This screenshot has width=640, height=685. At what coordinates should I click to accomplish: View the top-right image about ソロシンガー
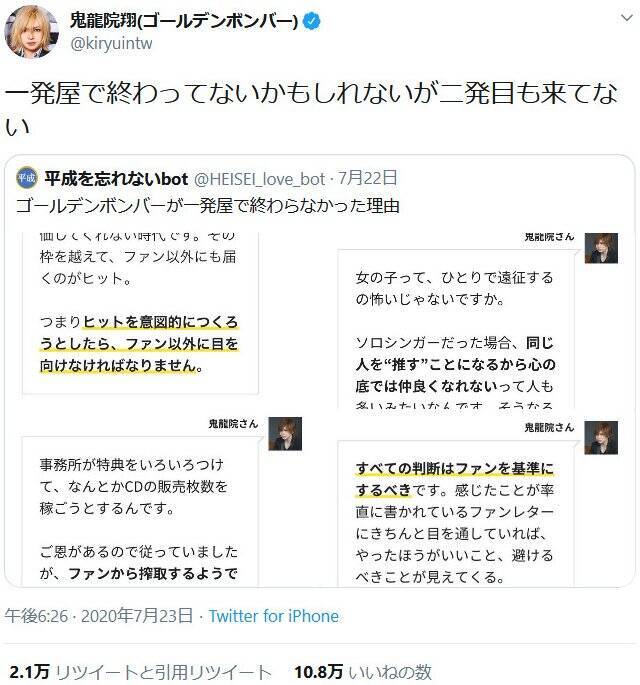pyautogui.click(x=477, y=320)
